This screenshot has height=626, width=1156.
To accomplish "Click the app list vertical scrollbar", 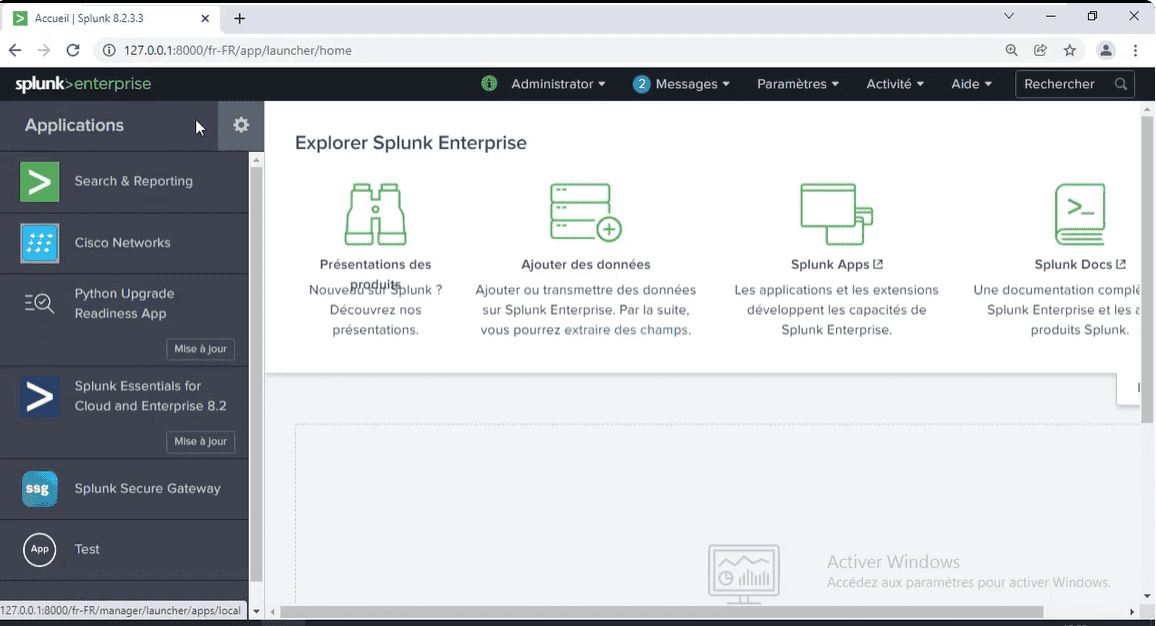I will tap(256, 375).
